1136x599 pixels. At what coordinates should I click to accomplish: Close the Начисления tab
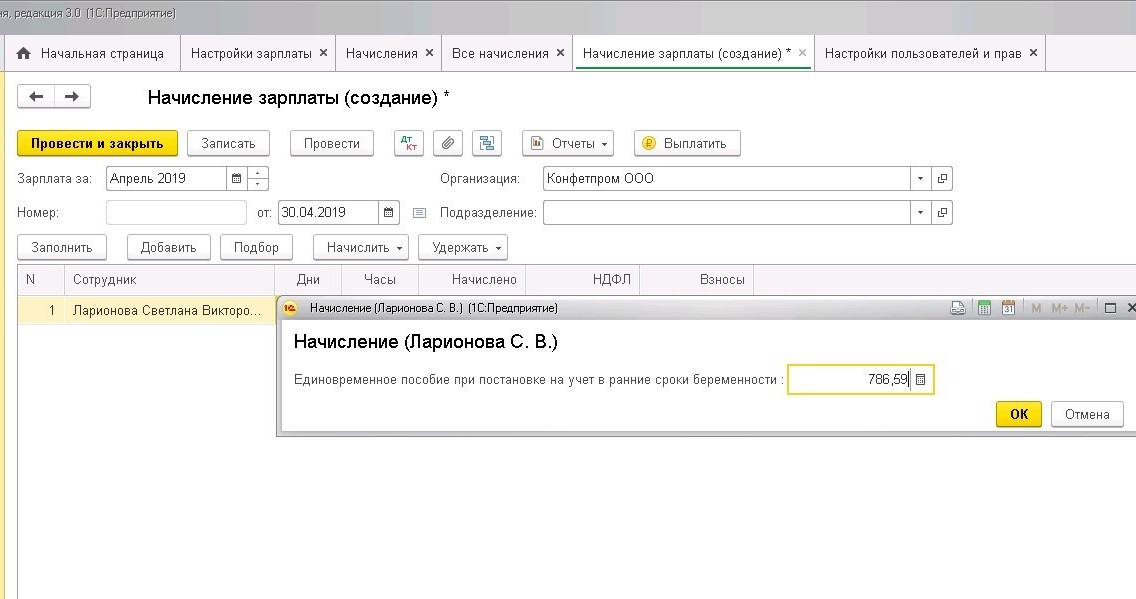(x=430, y=53)
